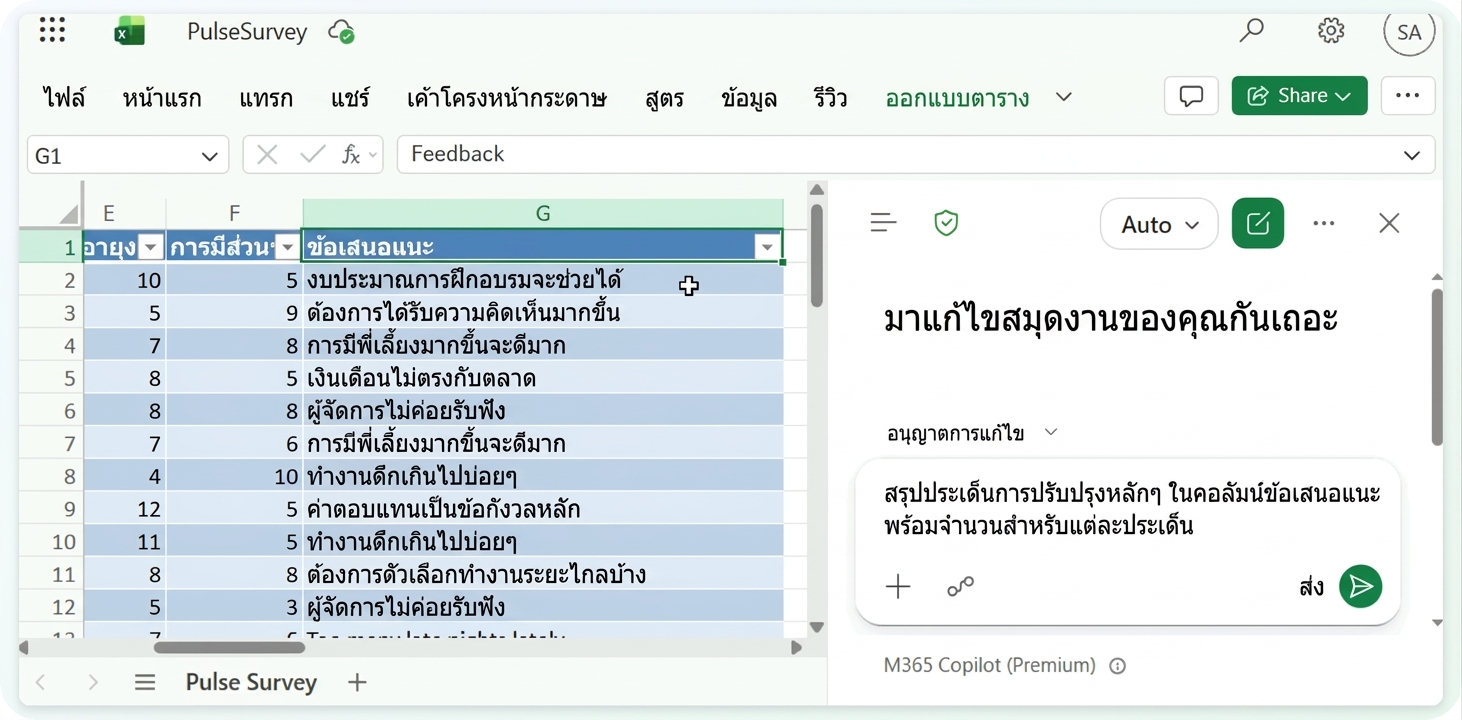Close the Copilot pane

tap(1389, 223)
